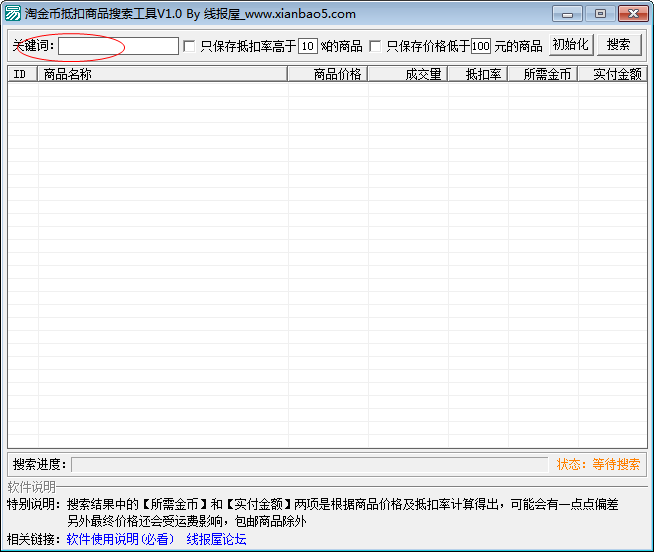Sort by 商品名称 column header
The image size is (654, 552).
(162, 74)
